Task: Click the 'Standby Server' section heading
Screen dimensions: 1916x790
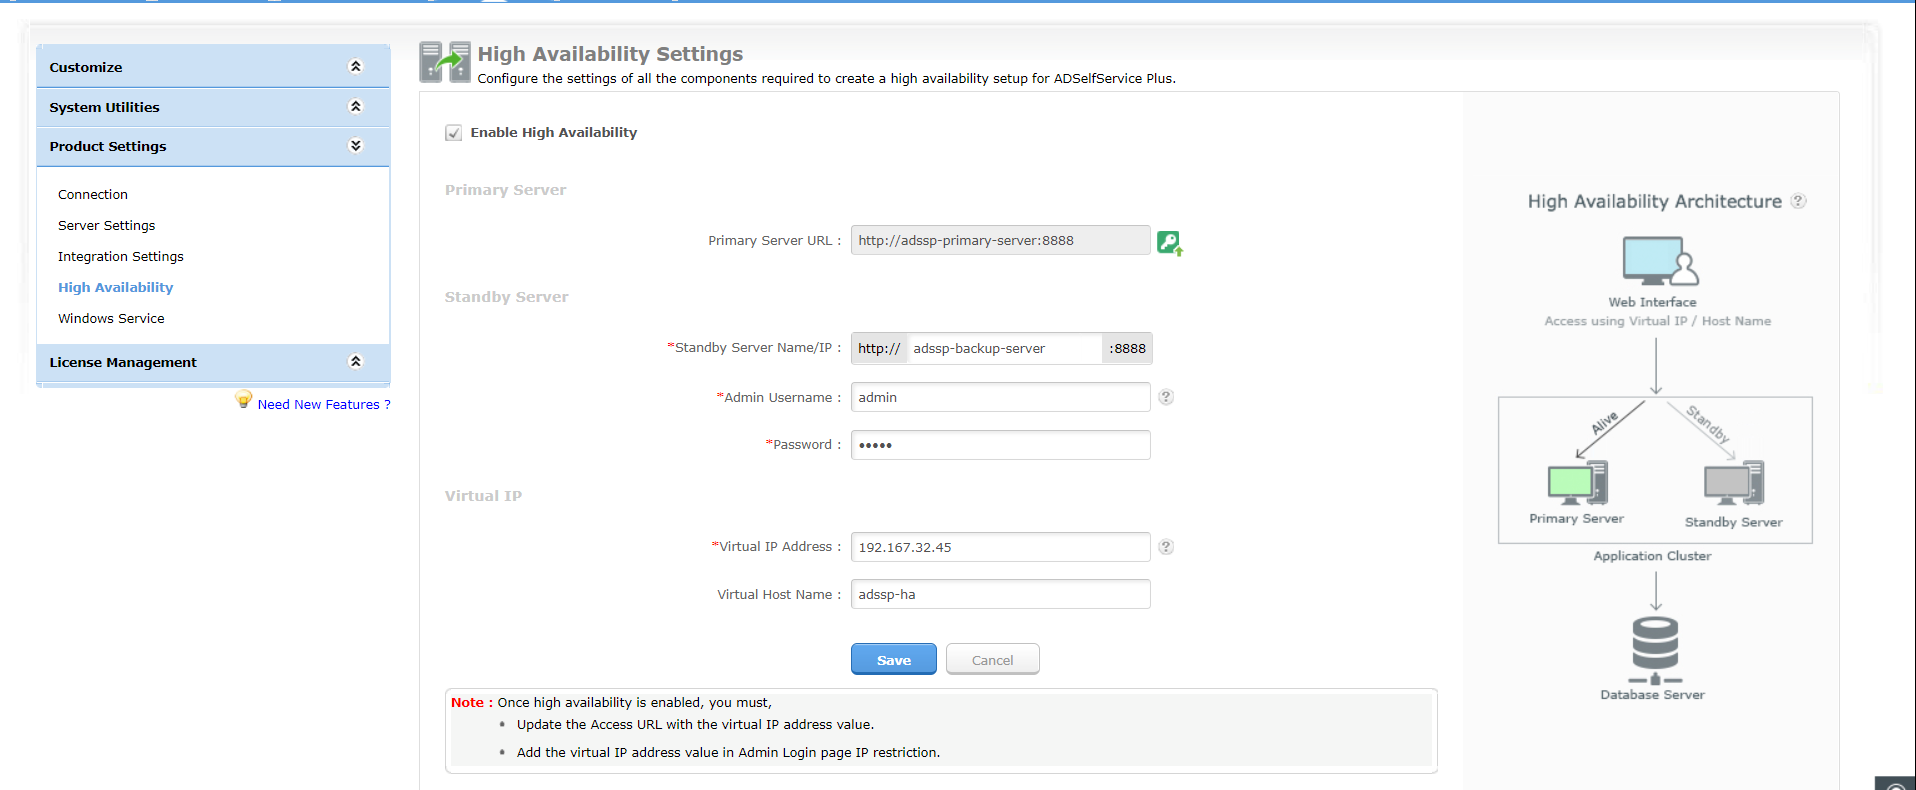Action: (x=506, y=297)
